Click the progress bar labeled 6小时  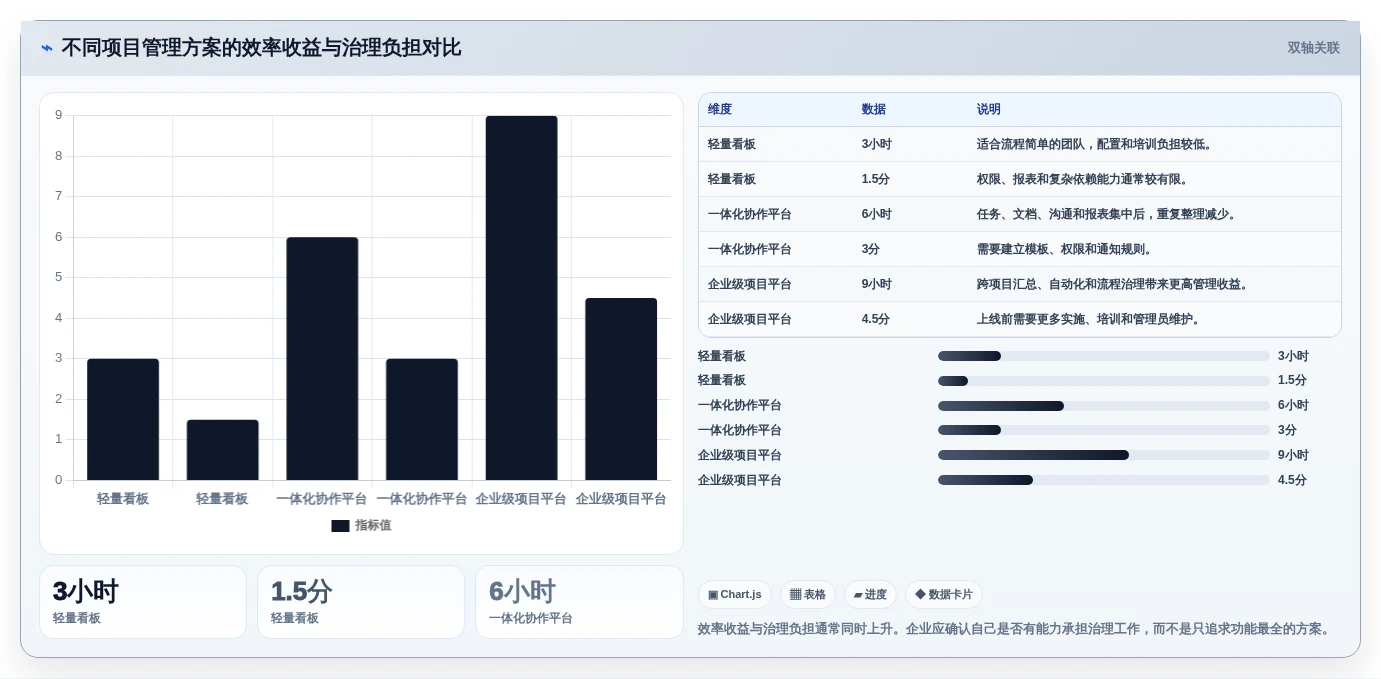point(1104,406)
